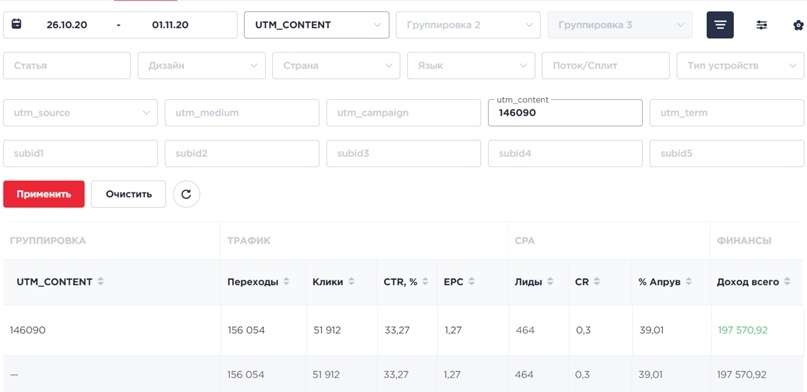The height and width of the screenshot is (392, 807).
Task: Open the sliders settings icon
Action: click(x=762, y=25)
